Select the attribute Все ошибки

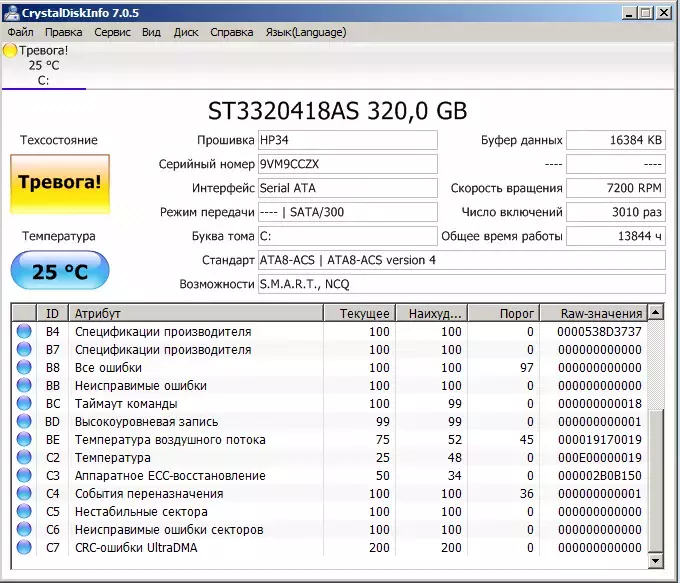pyautogui.click(x=108, y=367)
